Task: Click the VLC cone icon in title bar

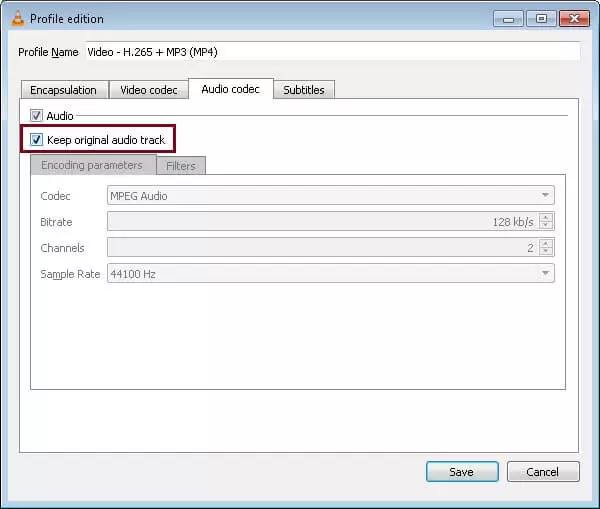Action: [x=18, y=18]
